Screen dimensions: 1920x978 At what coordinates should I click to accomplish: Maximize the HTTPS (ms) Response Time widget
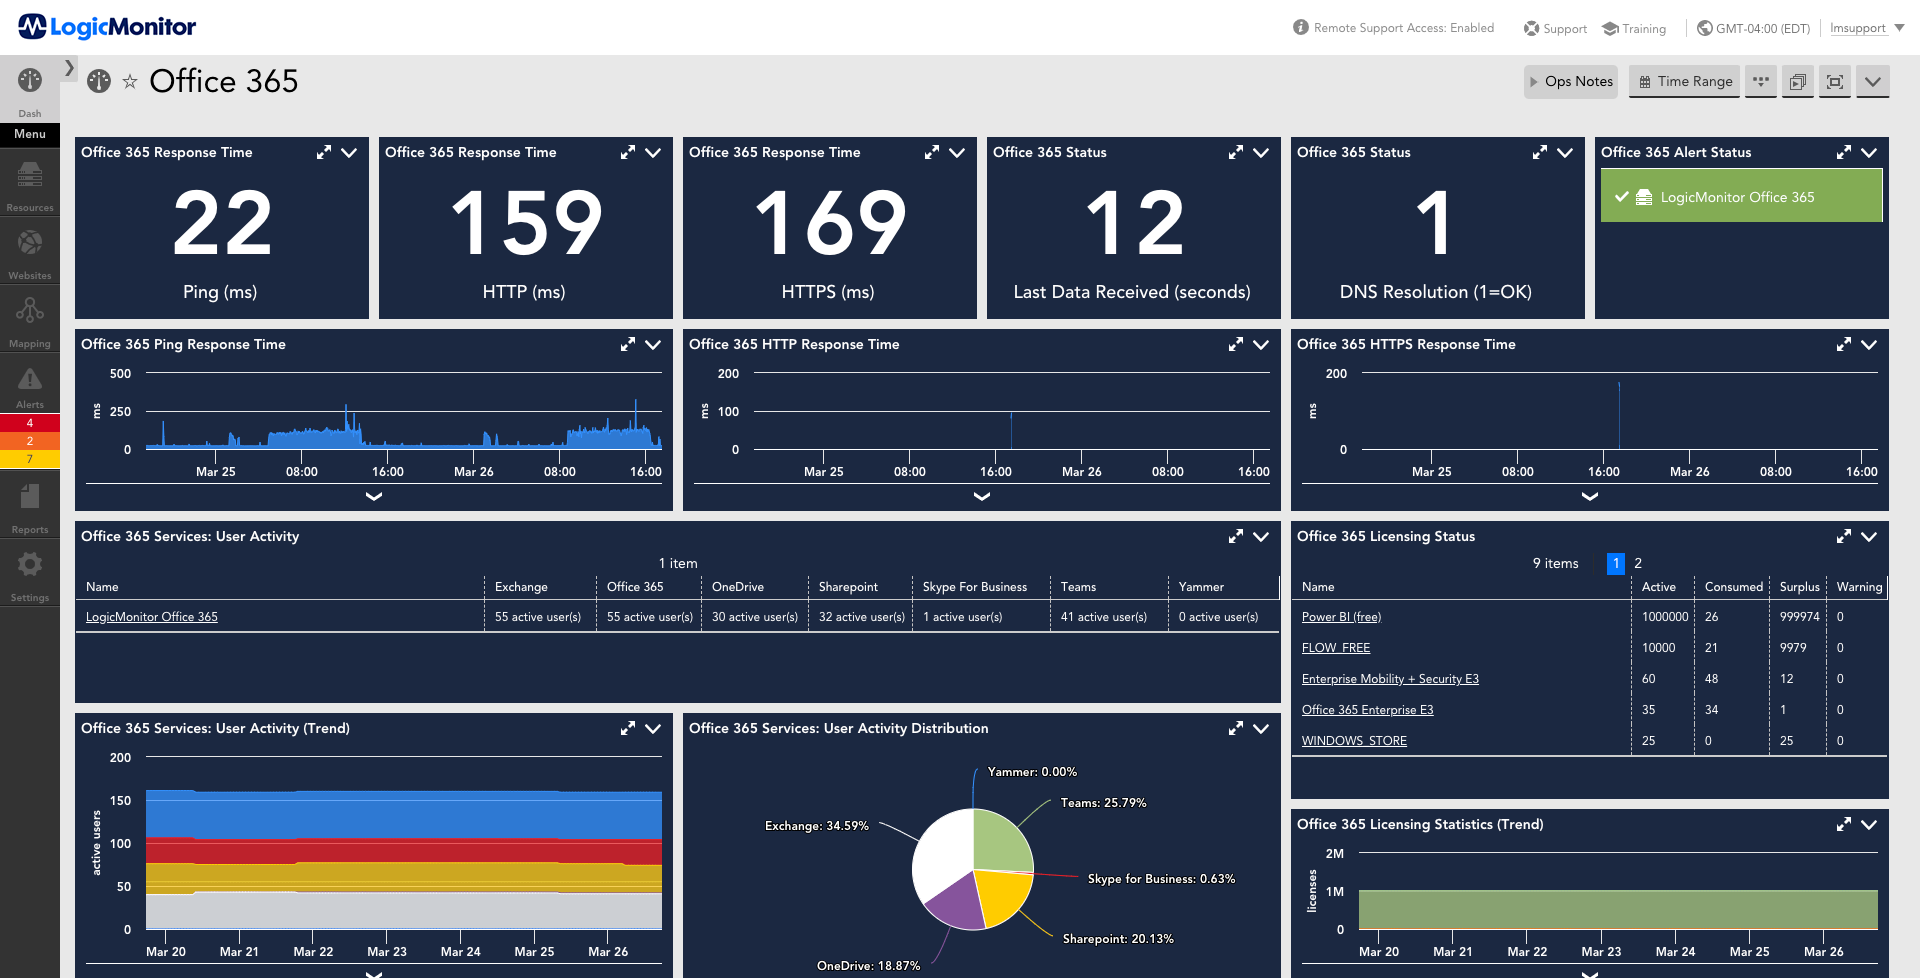(x=932, y=152)
